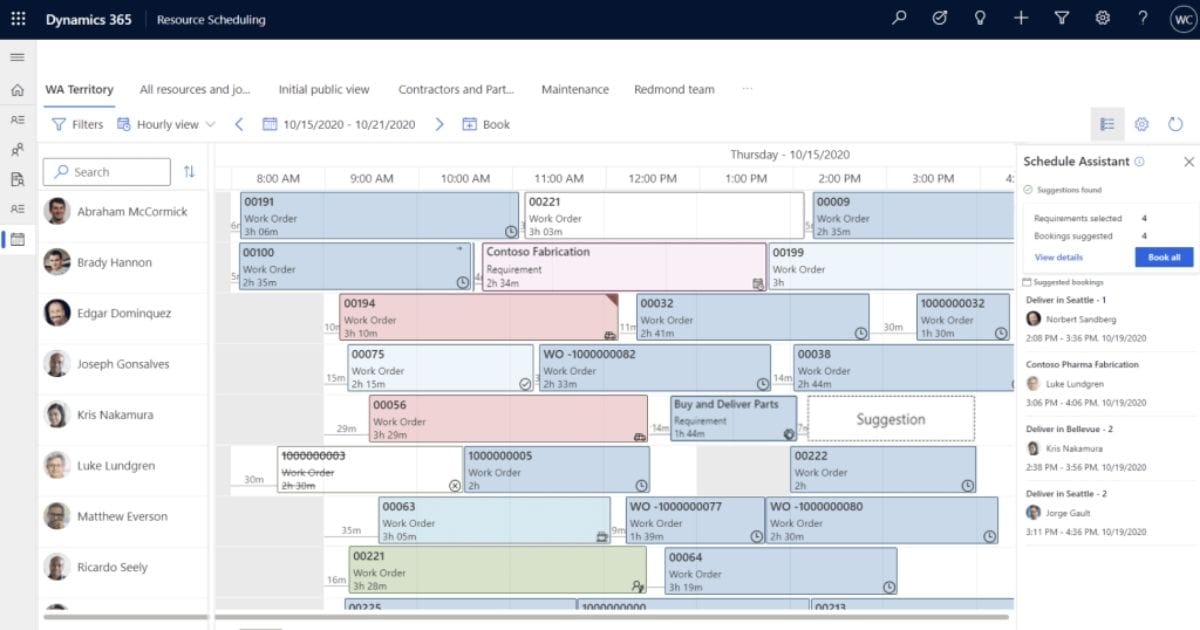Switch to the WA Territory tab
The width and height of the screenshot is (1200, 630).
point(79,89)
